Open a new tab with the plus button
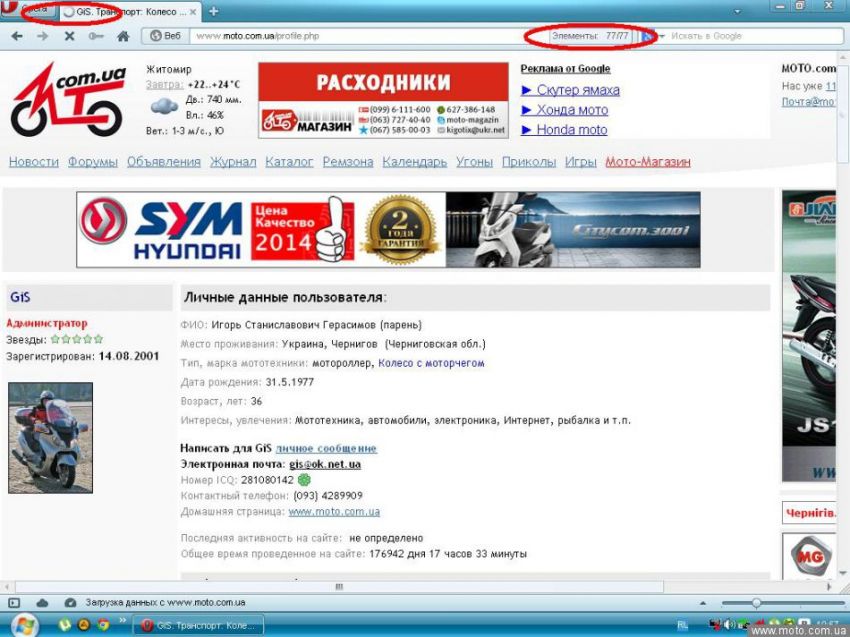The image size is (850, 637). (213, 11)
